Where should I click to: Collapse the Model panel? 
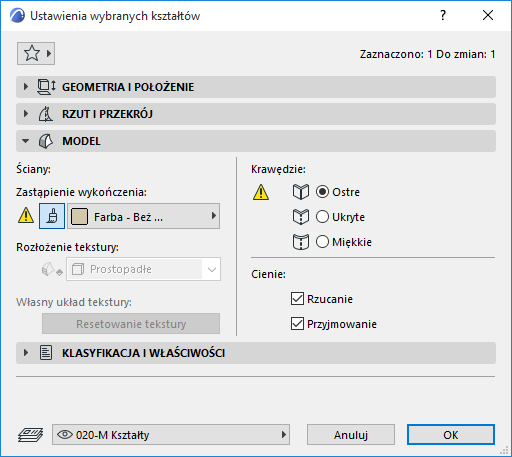click(256, 141)
